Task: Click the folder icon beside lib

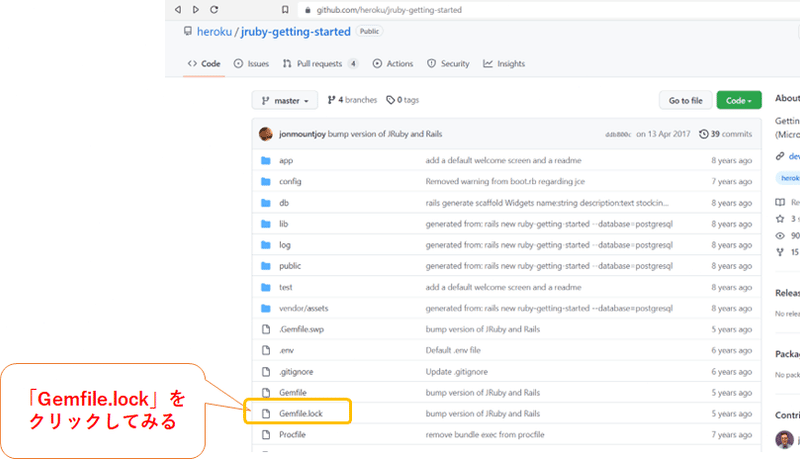Action: 266,224
